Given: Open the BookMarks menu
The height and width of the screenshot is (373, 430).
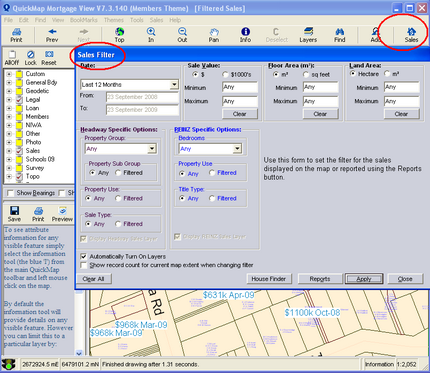Looking at the screenshot, I should point(84,20).
